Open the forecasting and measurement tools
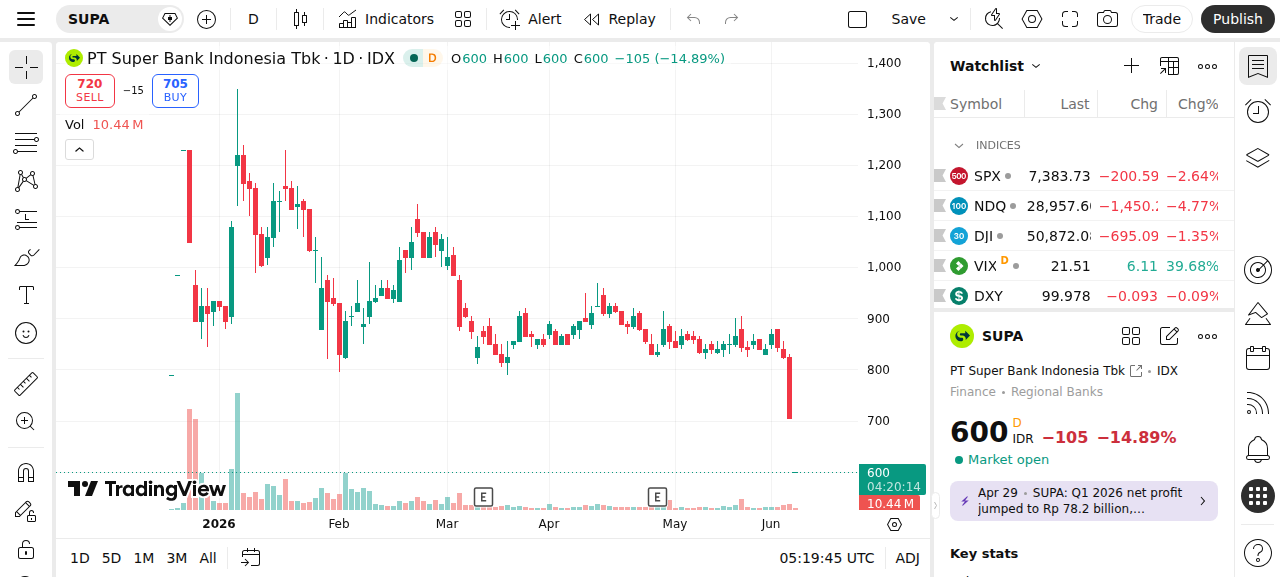 26,219
